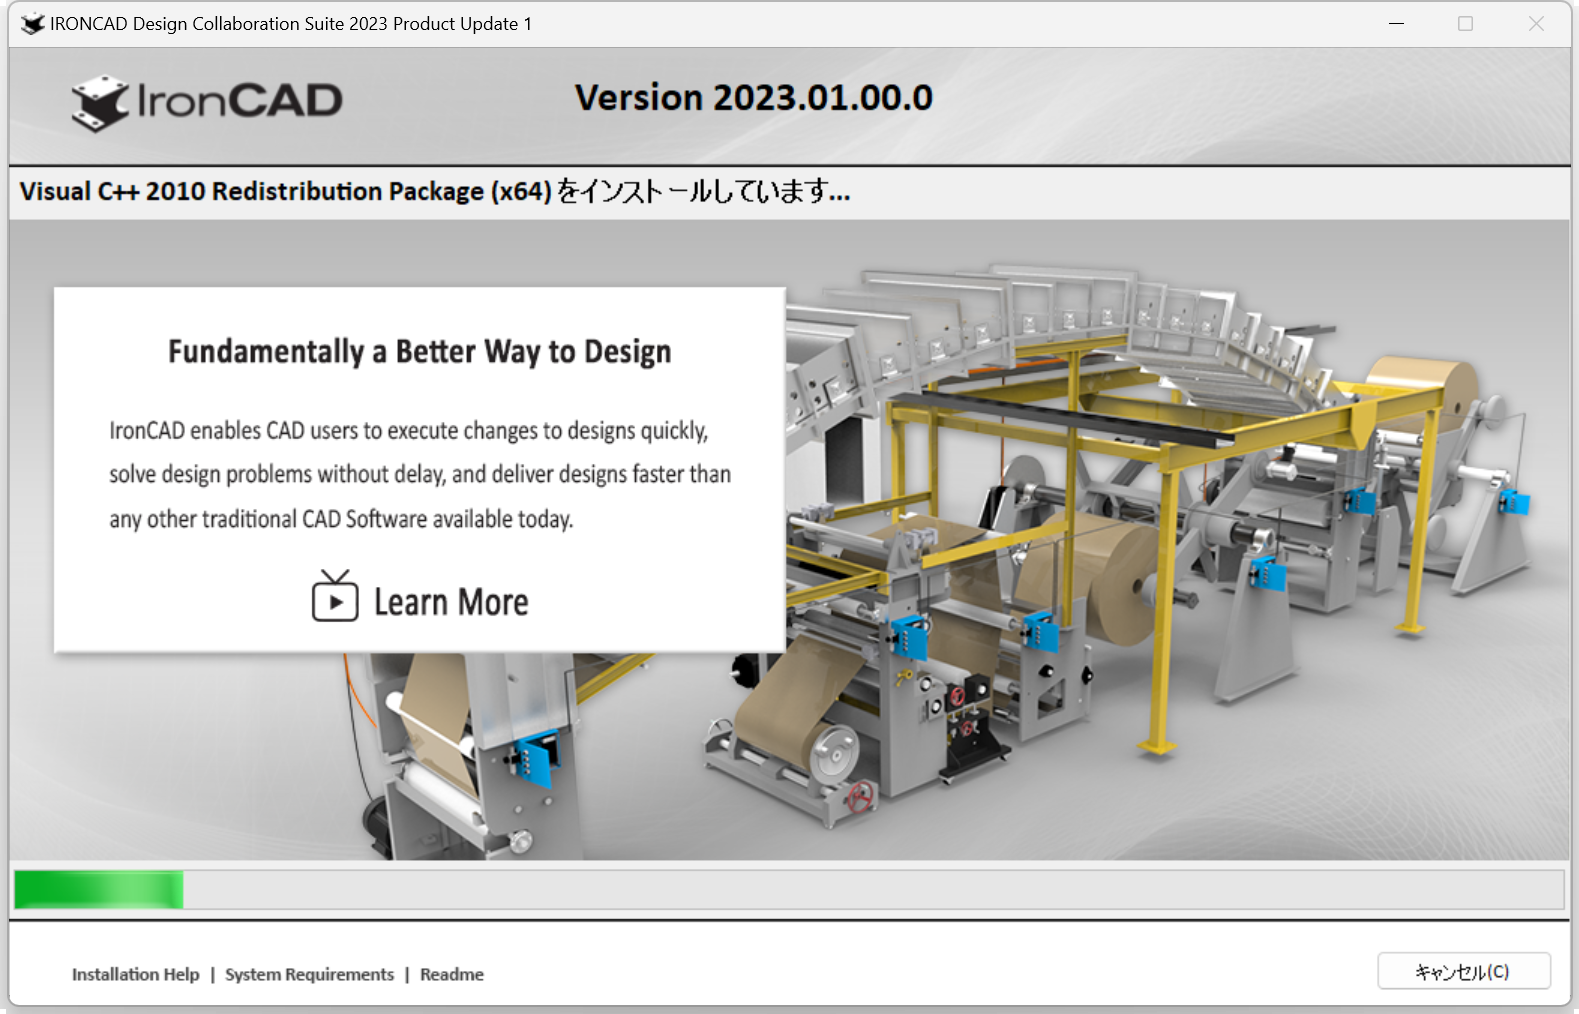Click the Version 2023.01.00.0 heading

pyautogui.click(x=753, y=98)
